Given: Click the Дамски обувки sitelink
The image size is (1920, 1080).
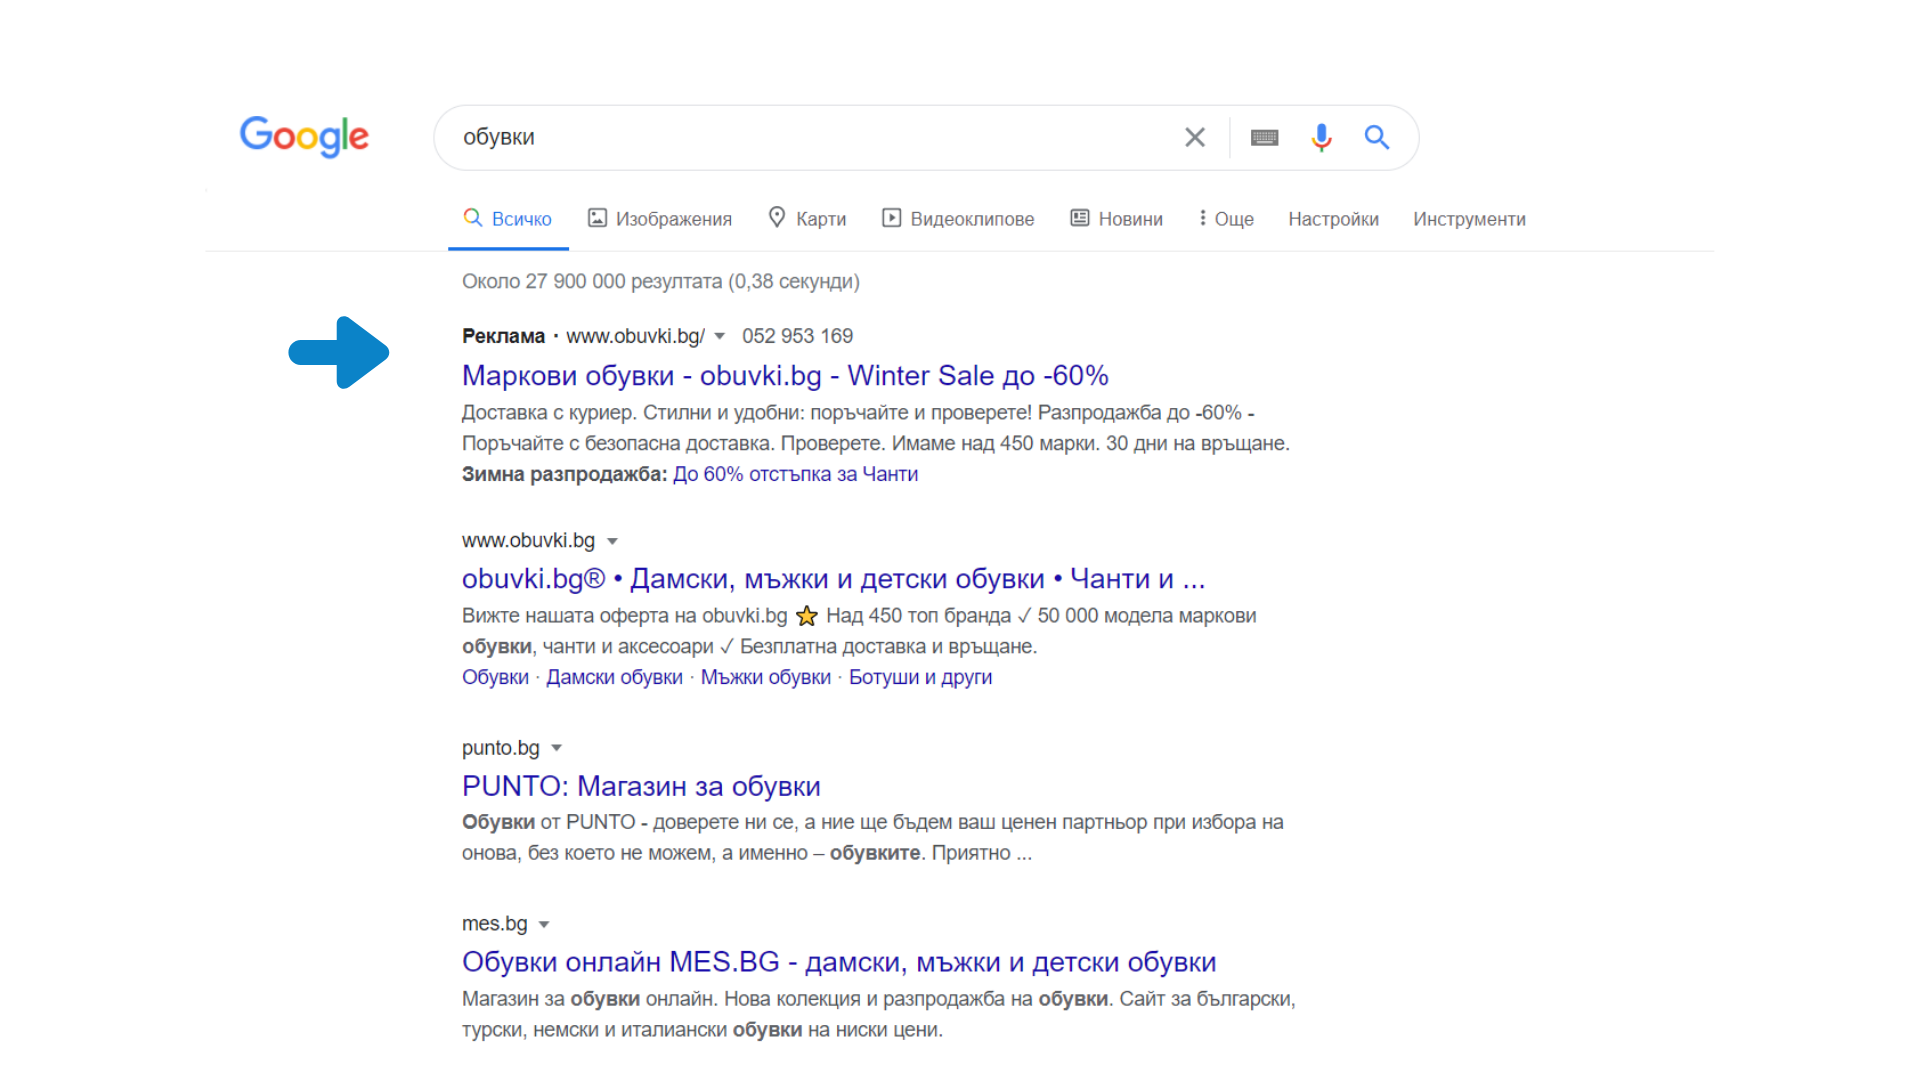Looking at the screenshot, I should point(614,677).
